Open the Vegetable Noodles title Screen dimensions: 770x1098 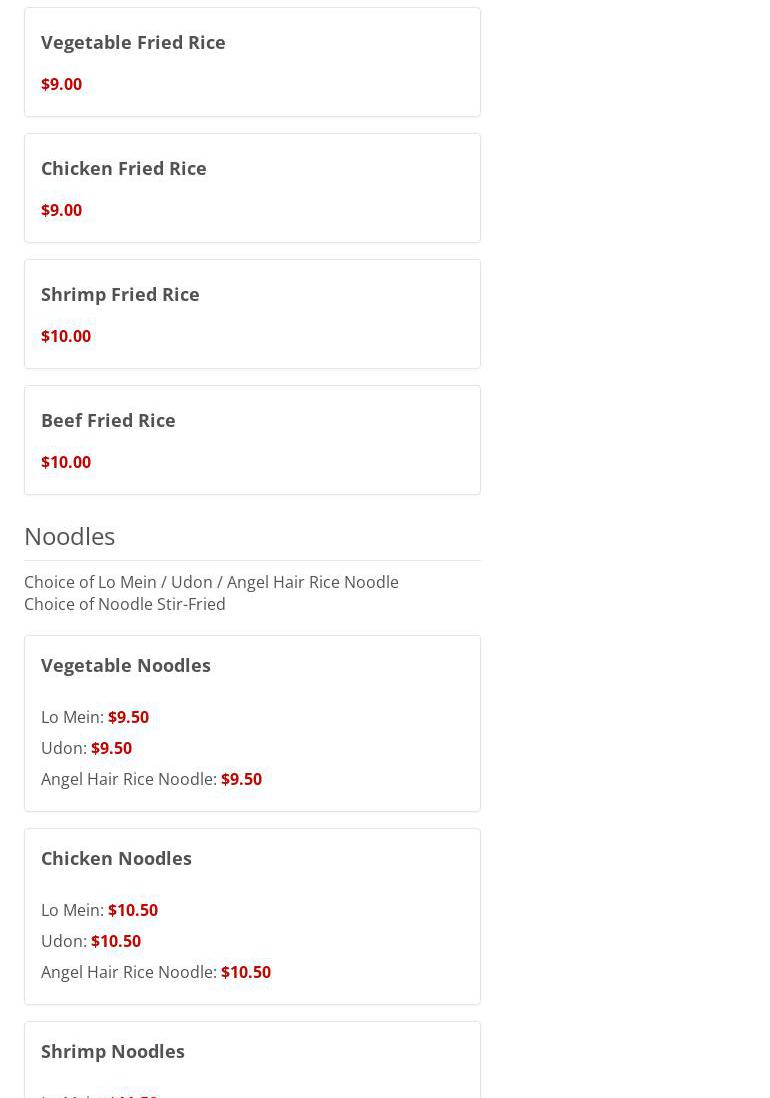(x=126, y=665)
